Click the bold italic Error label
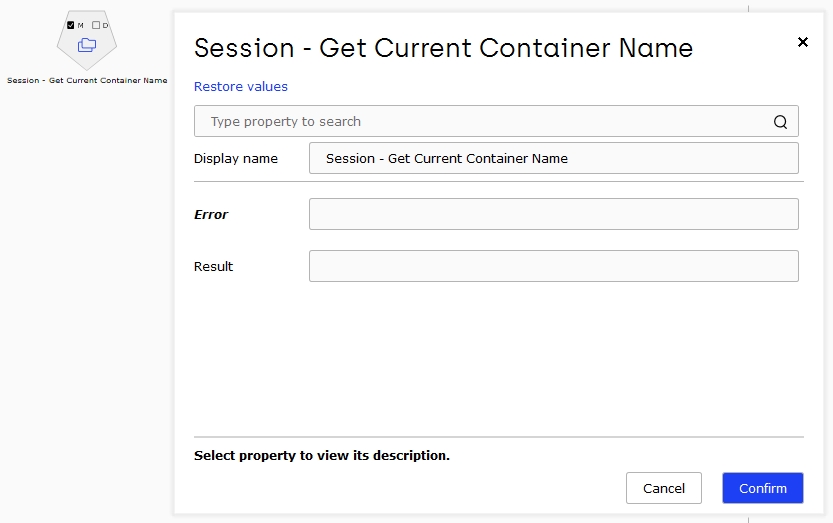The image size is (833, 523). click(x=211, y=214)
